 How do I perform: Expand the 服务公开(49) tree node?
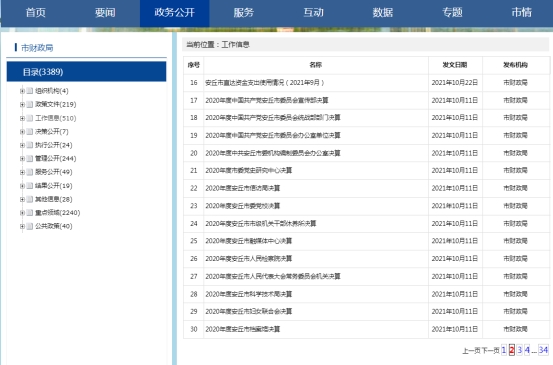tap(22, 172)
